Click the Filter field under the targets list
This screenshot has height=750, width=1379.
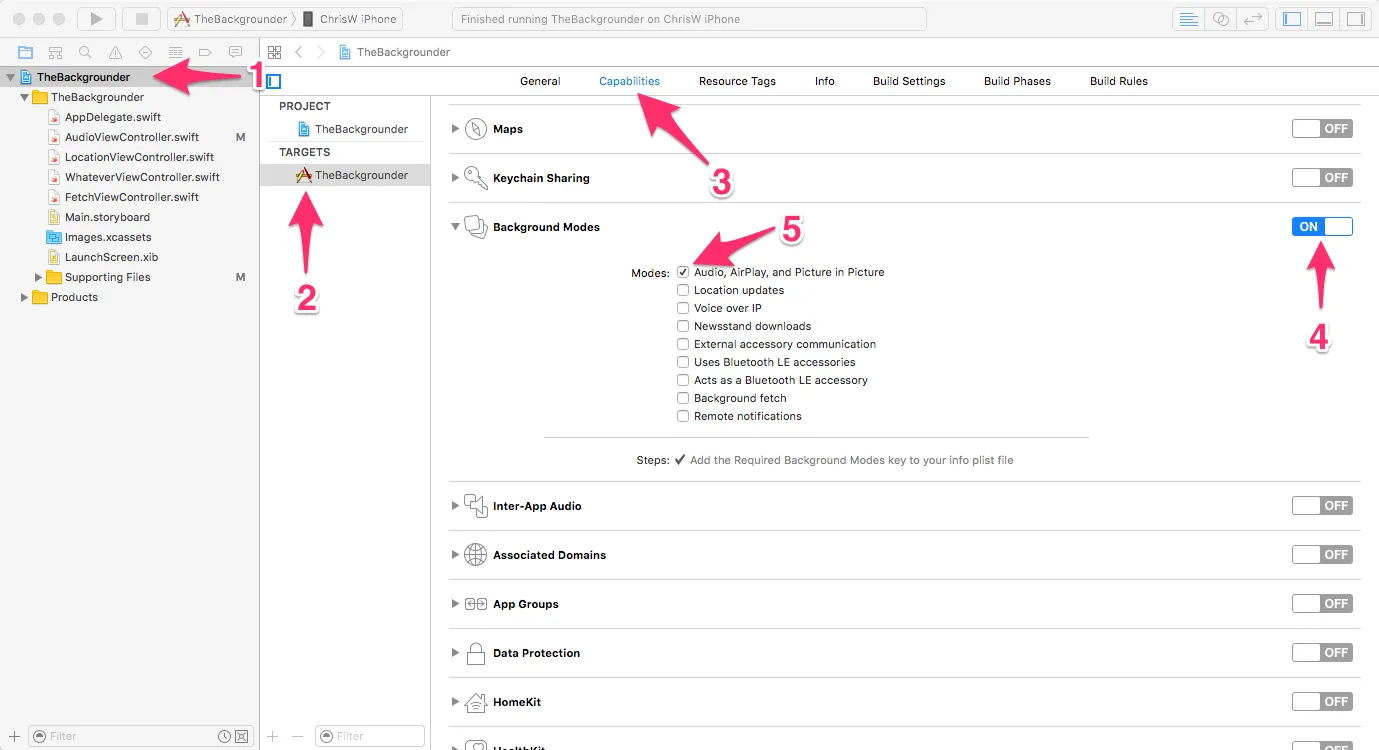pyautogui.click(x=370, y=736)
